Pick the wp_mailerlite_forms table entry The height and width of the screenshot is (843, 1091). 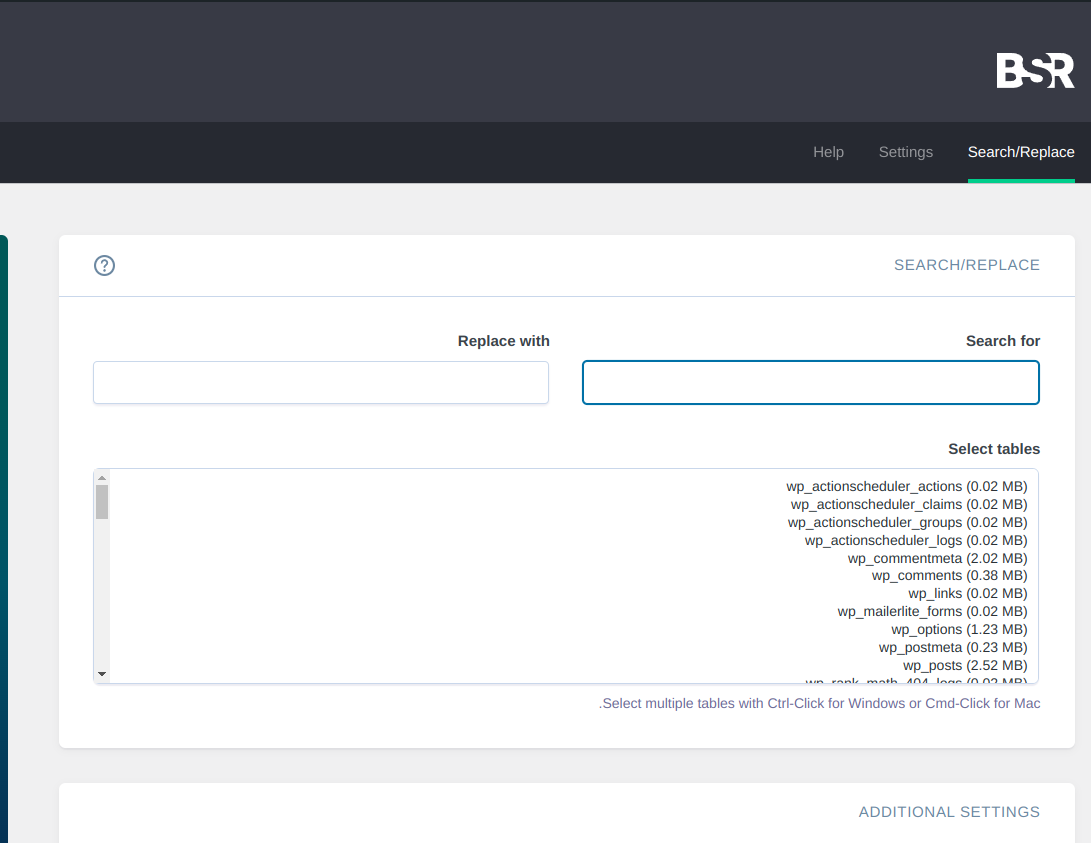click(932, 612)
